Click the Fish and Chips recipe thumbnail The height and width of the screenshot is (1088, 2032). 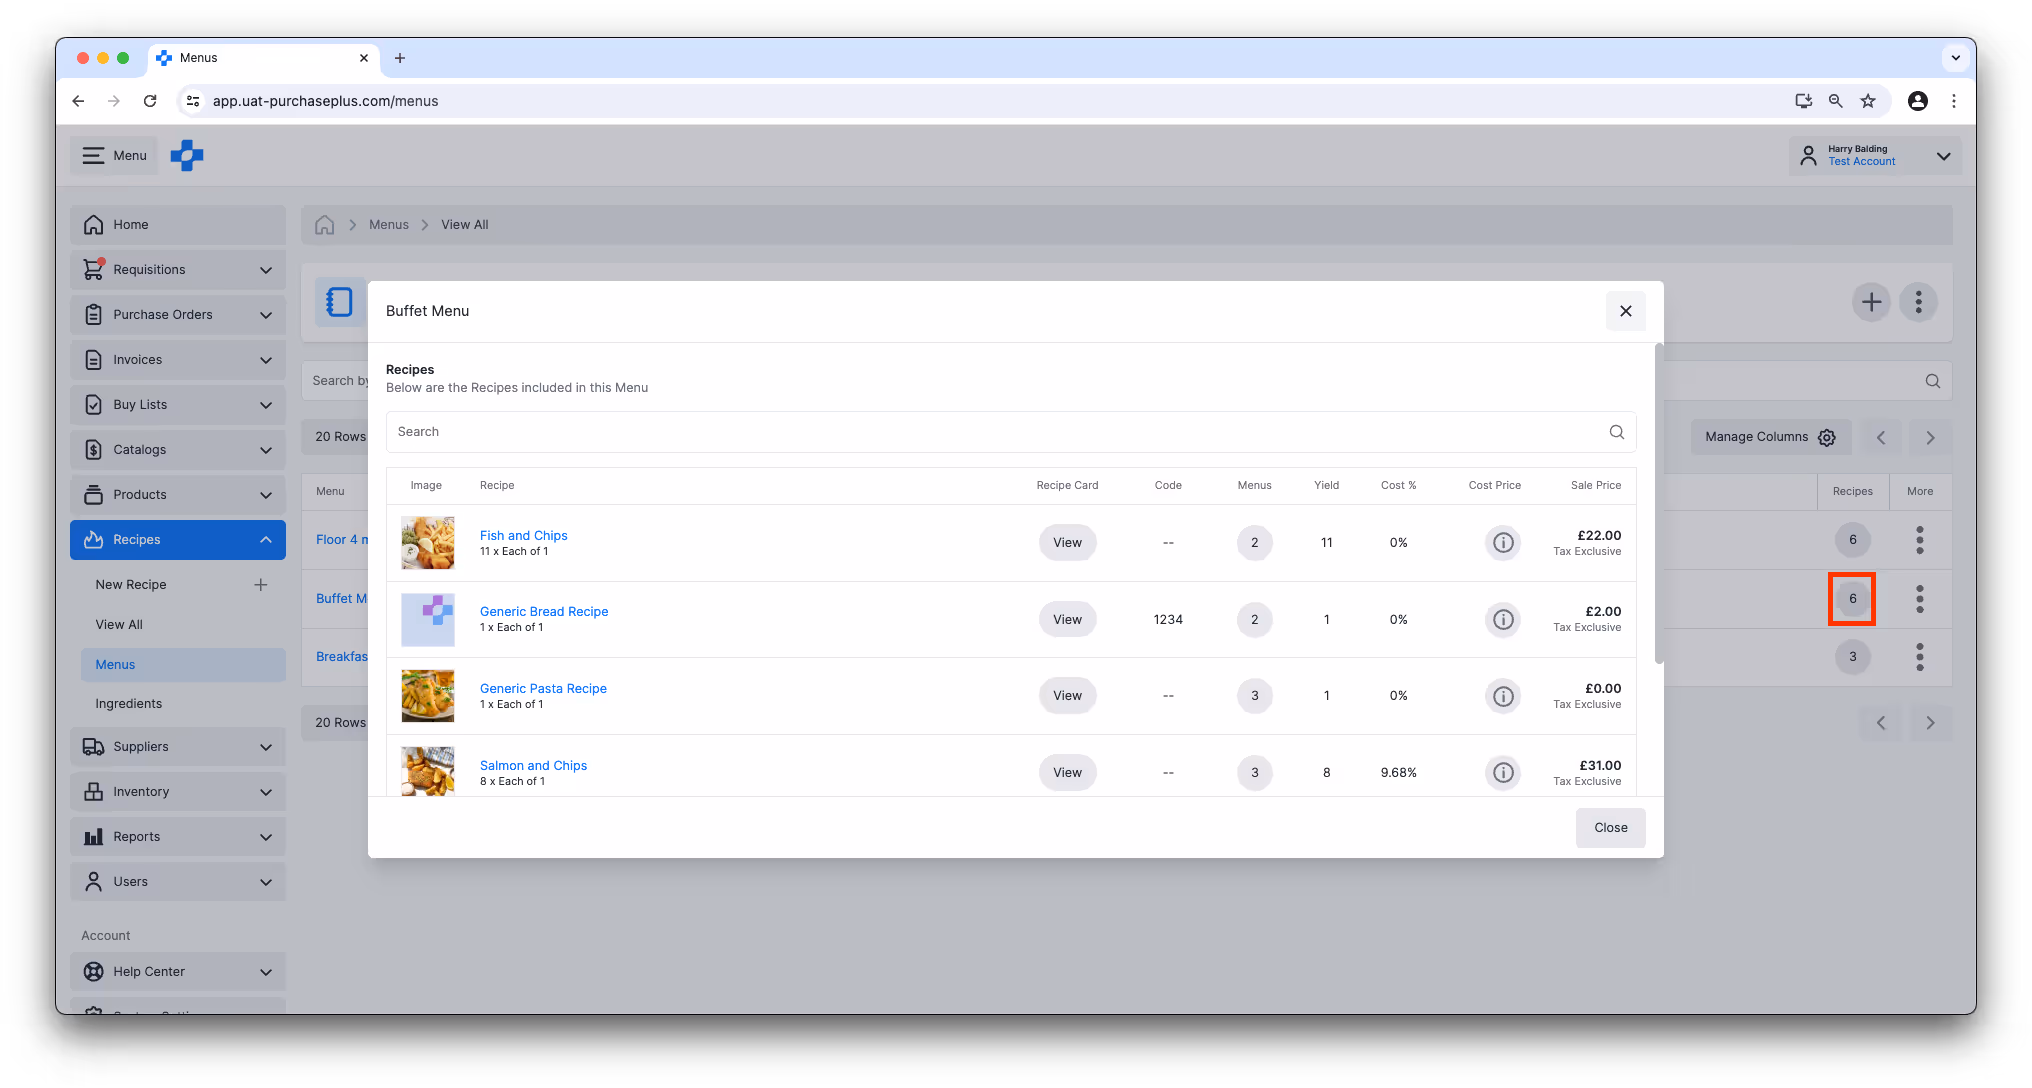coord(428,543)
